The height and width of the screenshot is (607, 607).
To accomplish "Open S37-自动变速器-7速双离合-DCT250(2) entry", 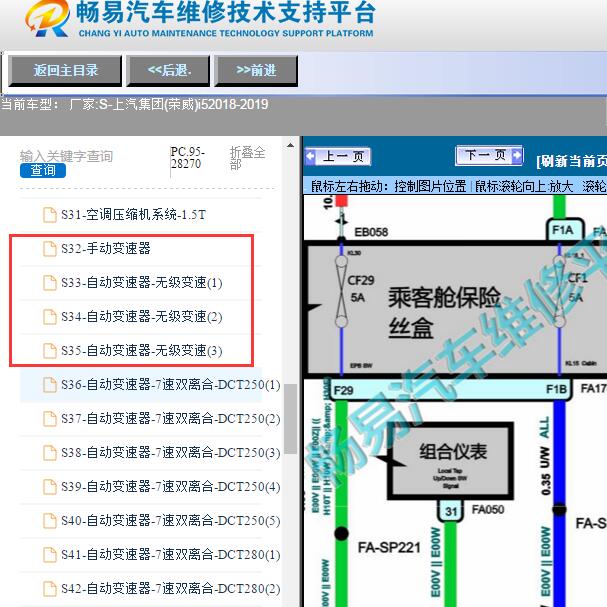I will tap(171, 419).
